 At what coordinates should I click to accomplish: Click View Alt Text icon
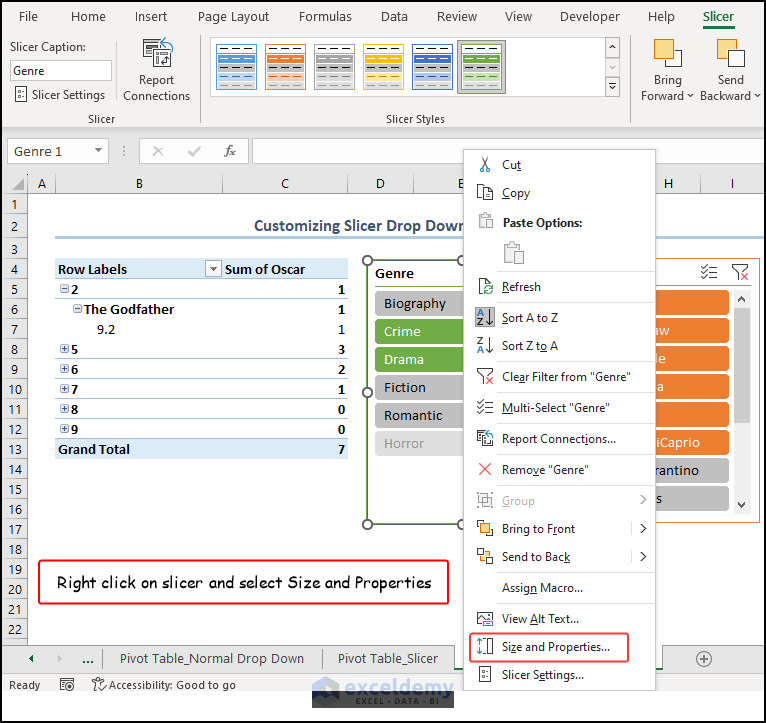pyautogui.click(x=485, y=618)
